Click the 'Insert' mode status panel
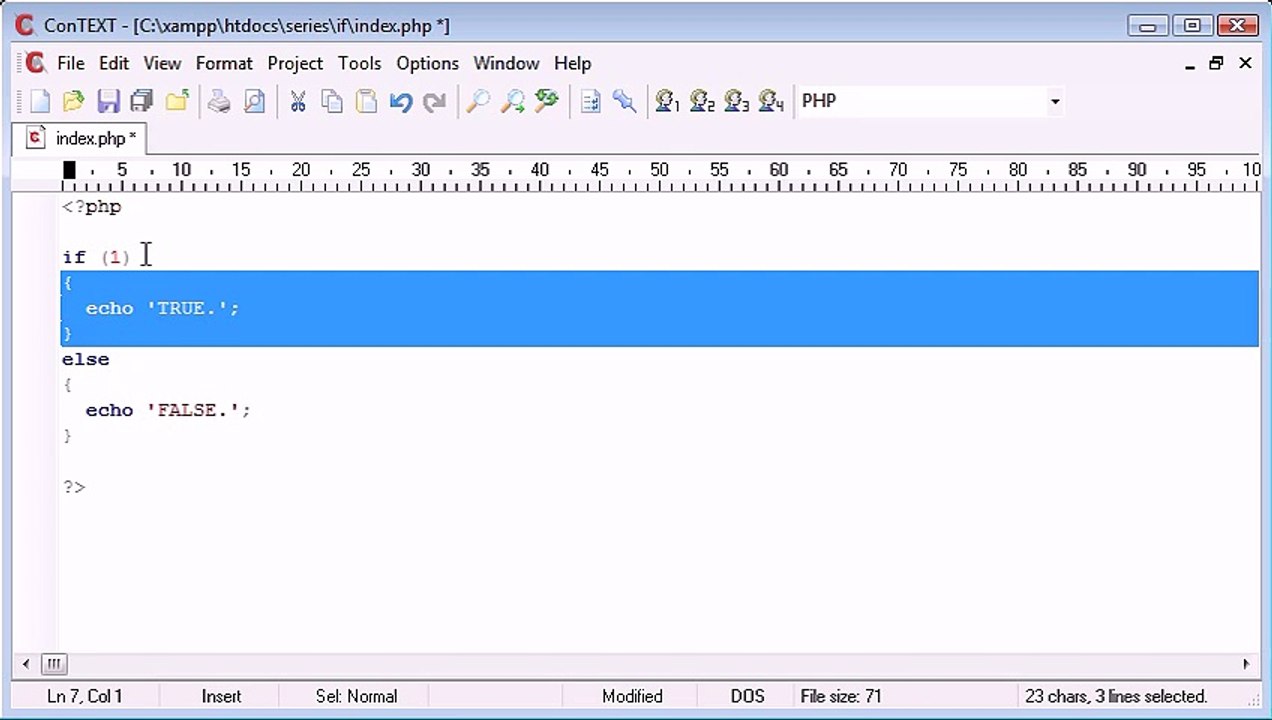1272x720 pixels. (222, 696)
